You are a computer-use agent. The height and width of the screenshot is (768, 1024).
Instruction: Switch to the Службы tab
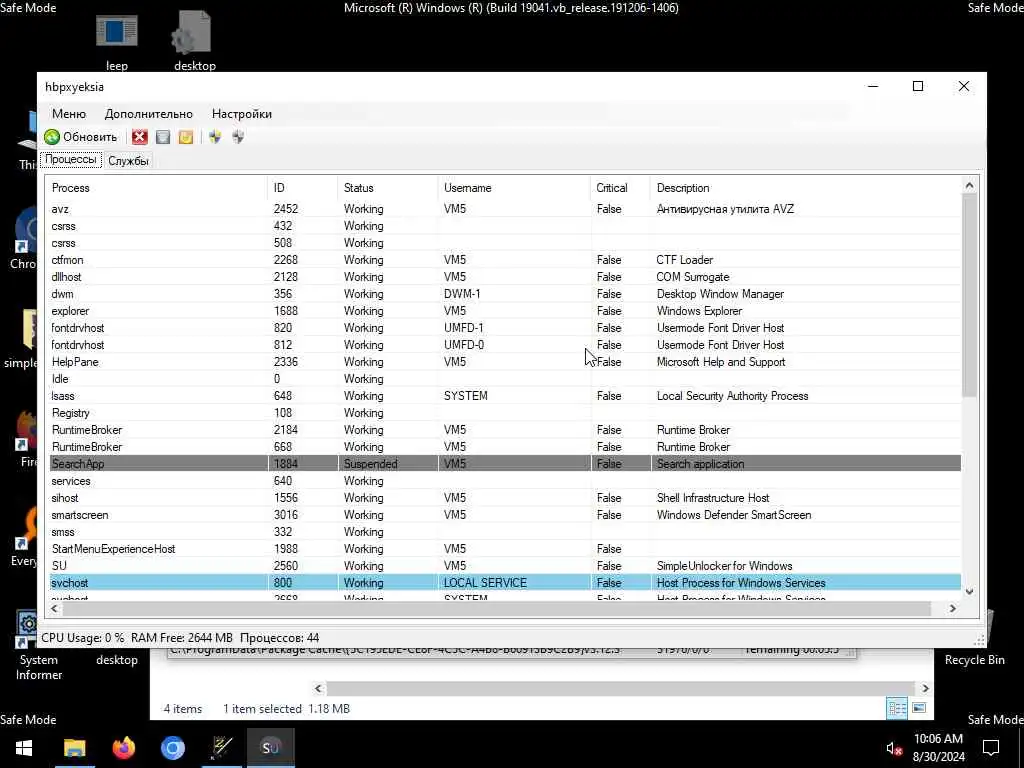[x=128, y=161]
